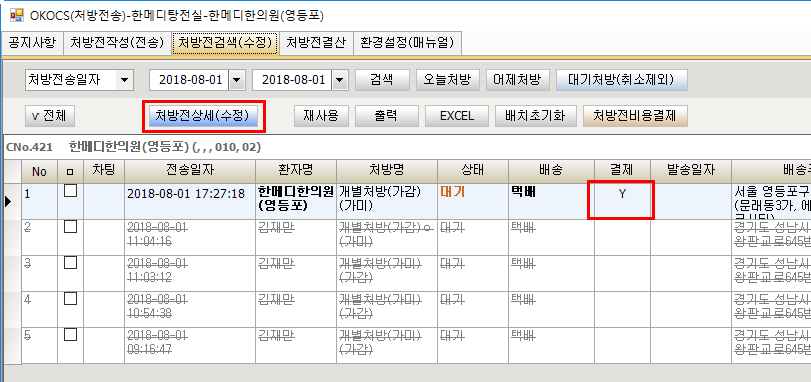Click the 출력 print button

[386, 116]
